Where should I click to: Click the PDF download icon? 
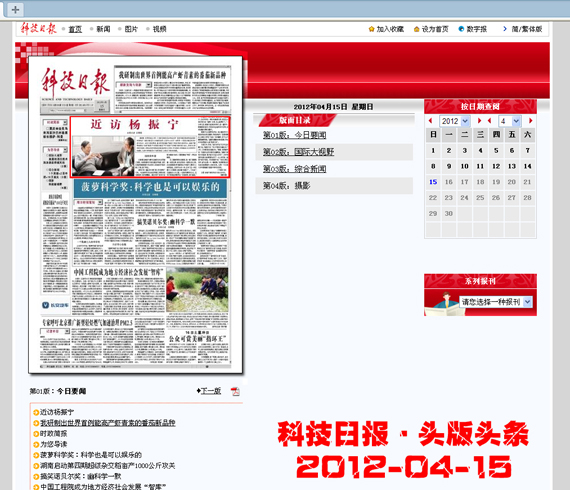tap(235, 391)
